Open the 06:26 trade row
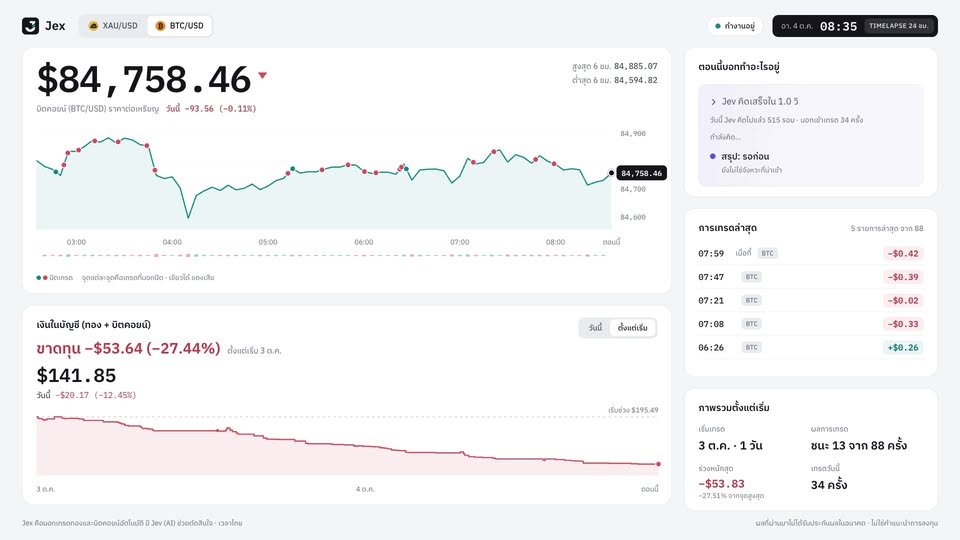The height and width of the screenshot is (540, 960). pos(811,347)
